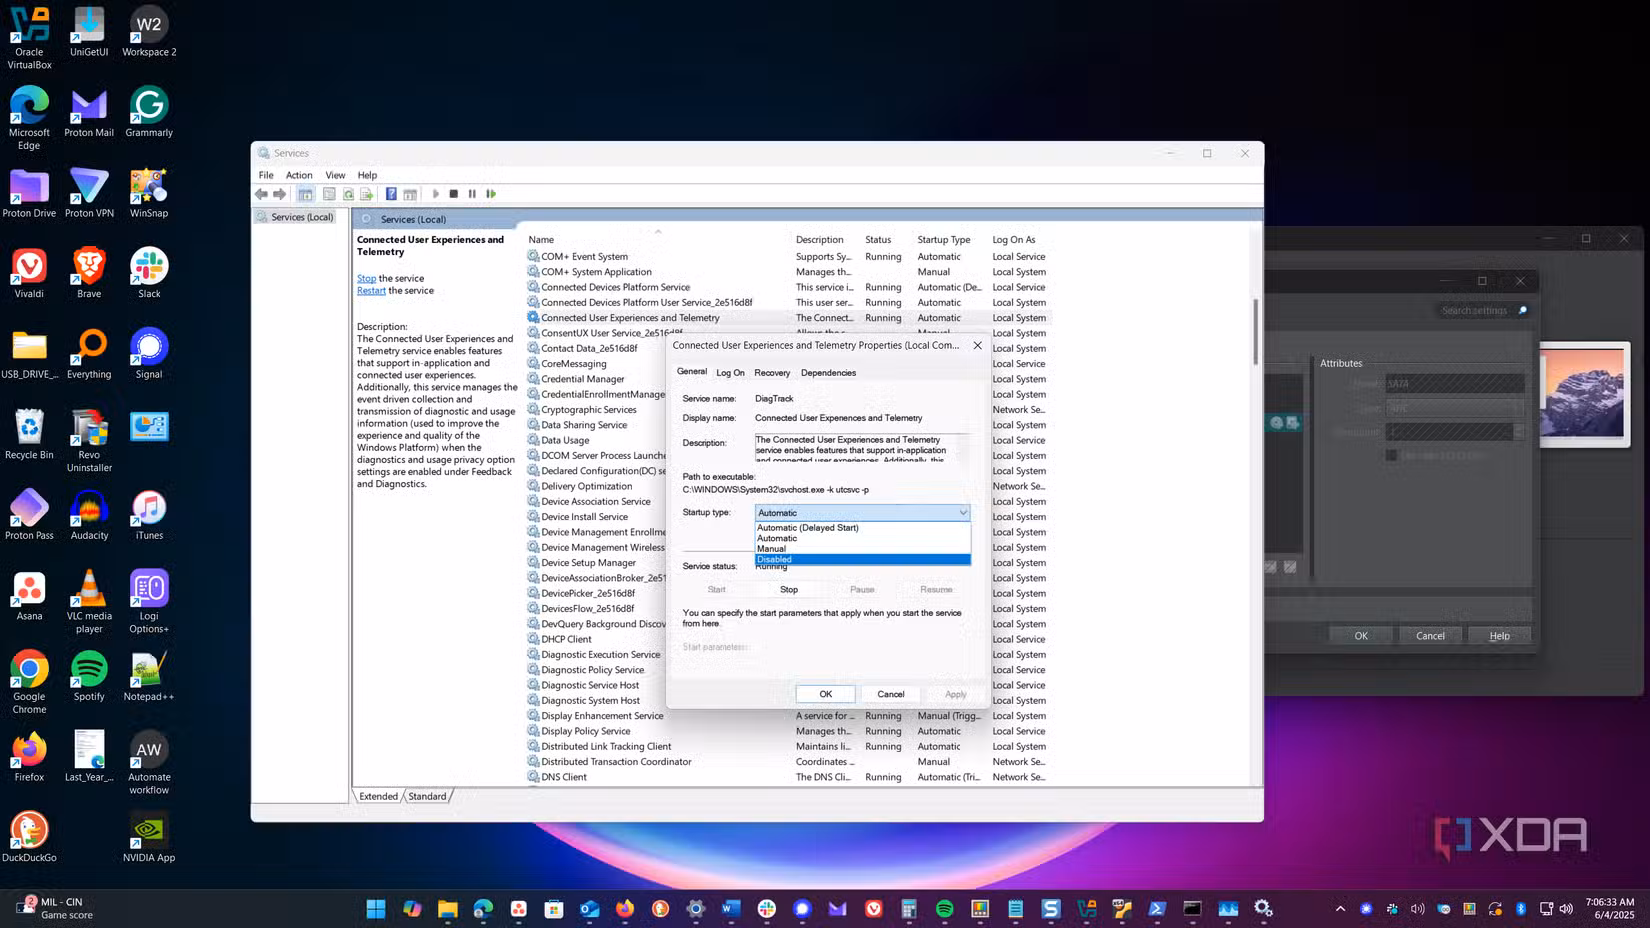
Task: Click the Restart the service link
Action: tap(371, 291)
